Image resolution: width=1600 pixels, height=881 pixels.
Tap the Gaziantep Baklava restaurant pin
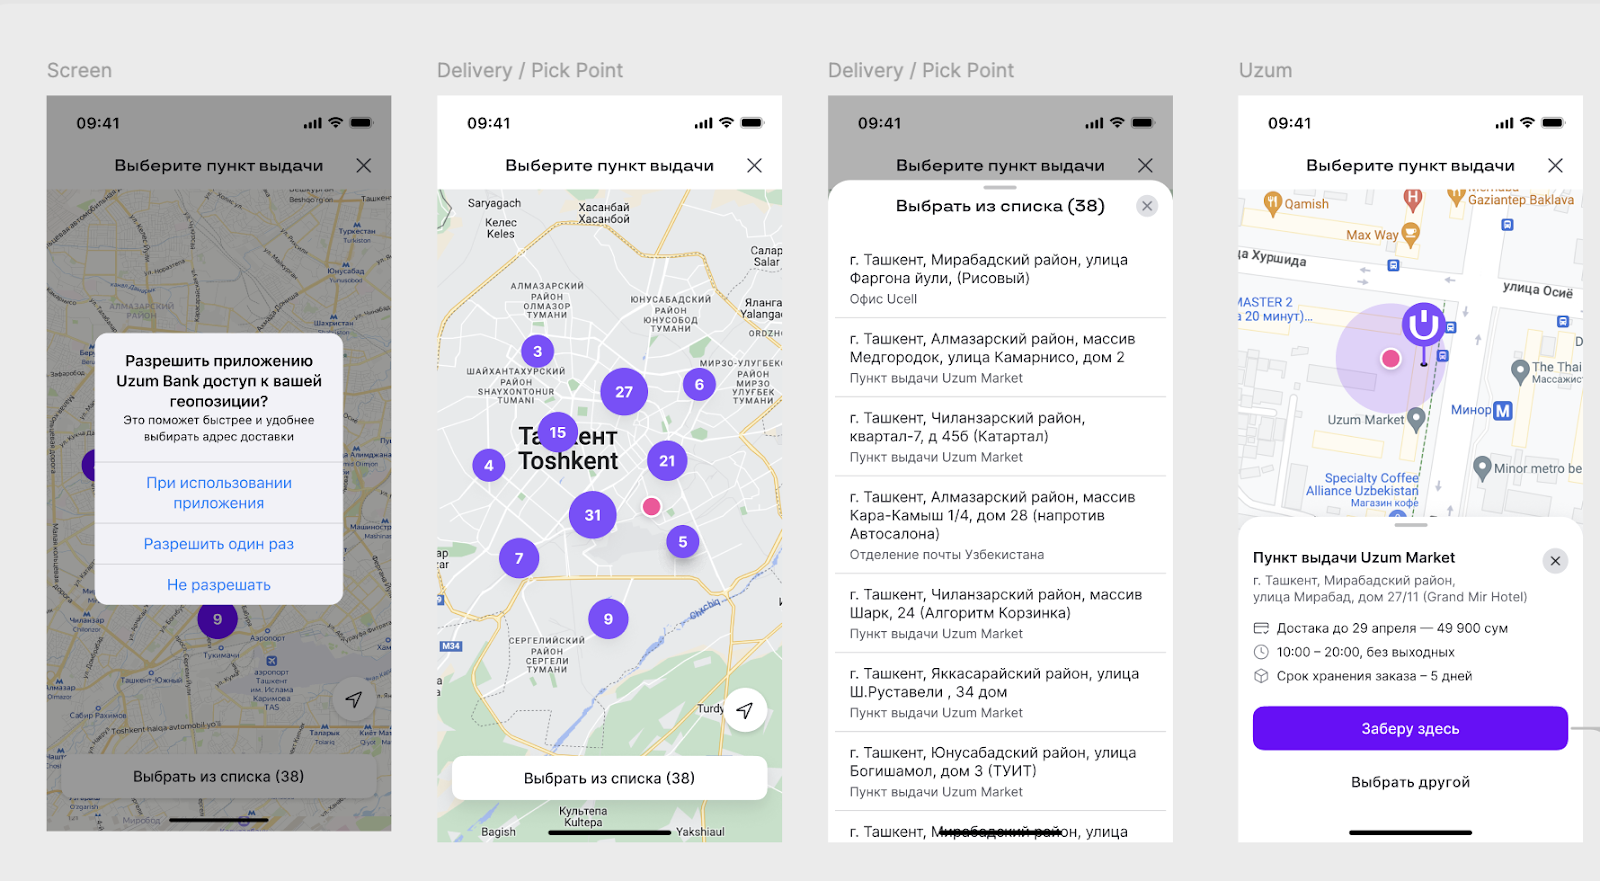click(x=1456, y=198)
